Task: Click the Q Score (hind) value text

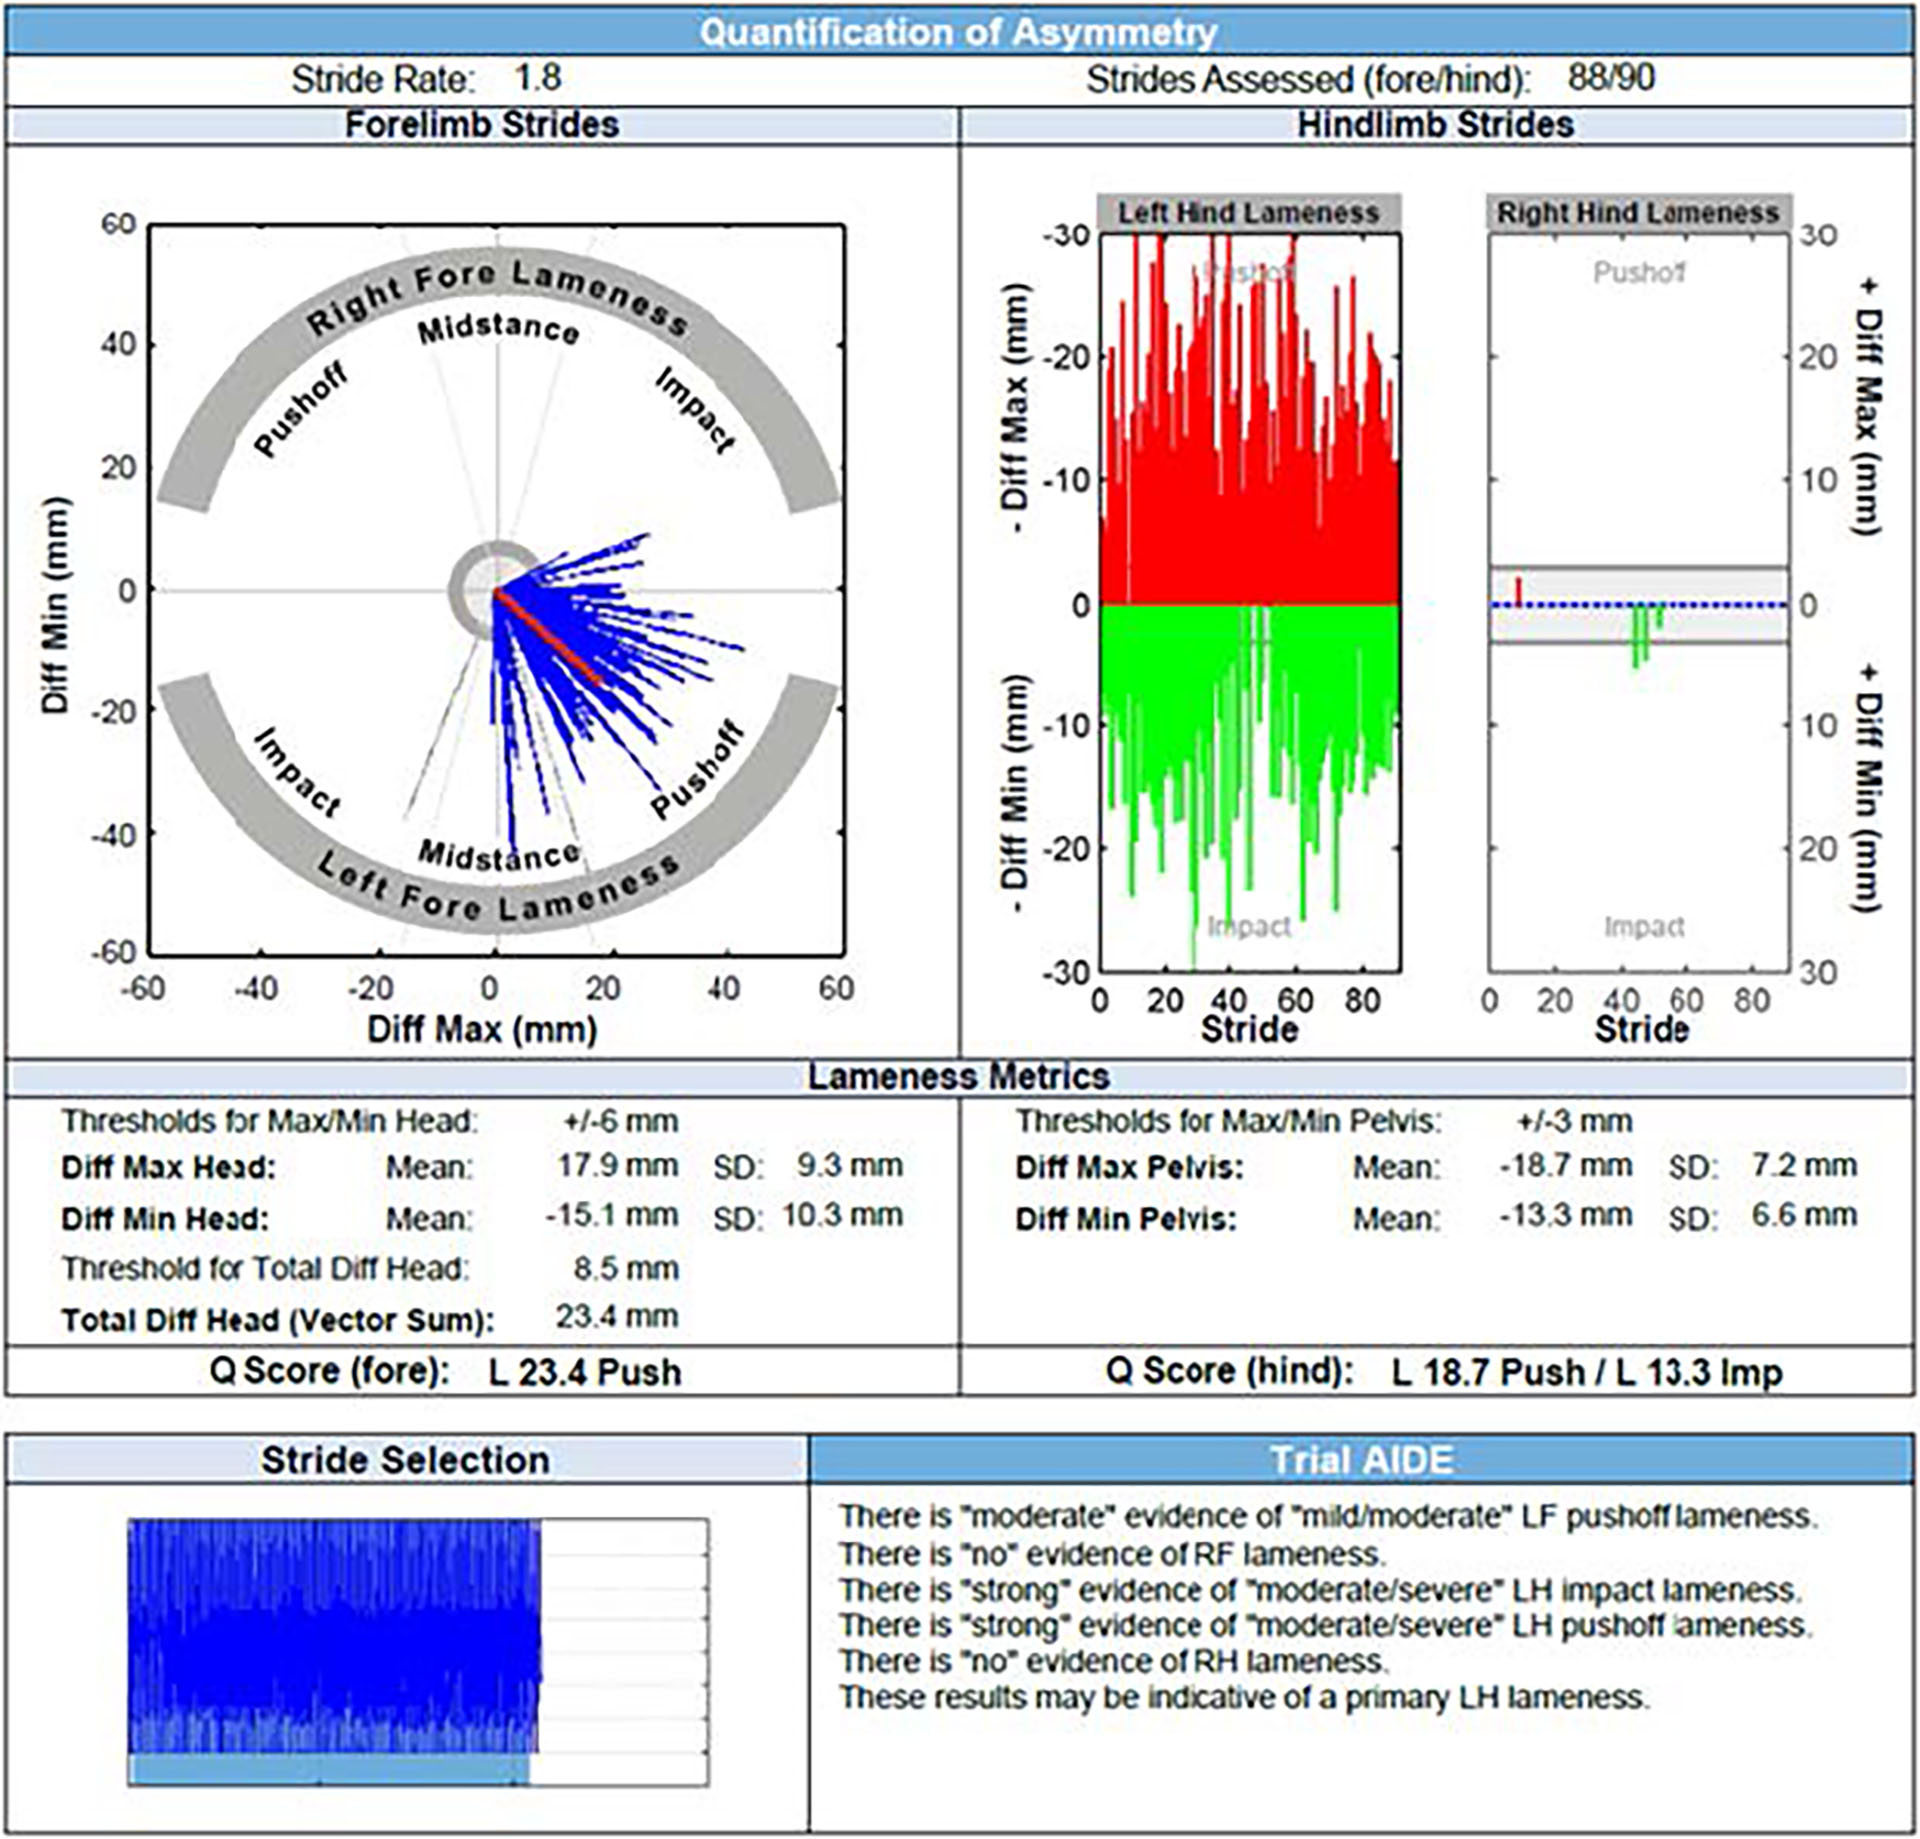Action: [x=1586, y=1371]
